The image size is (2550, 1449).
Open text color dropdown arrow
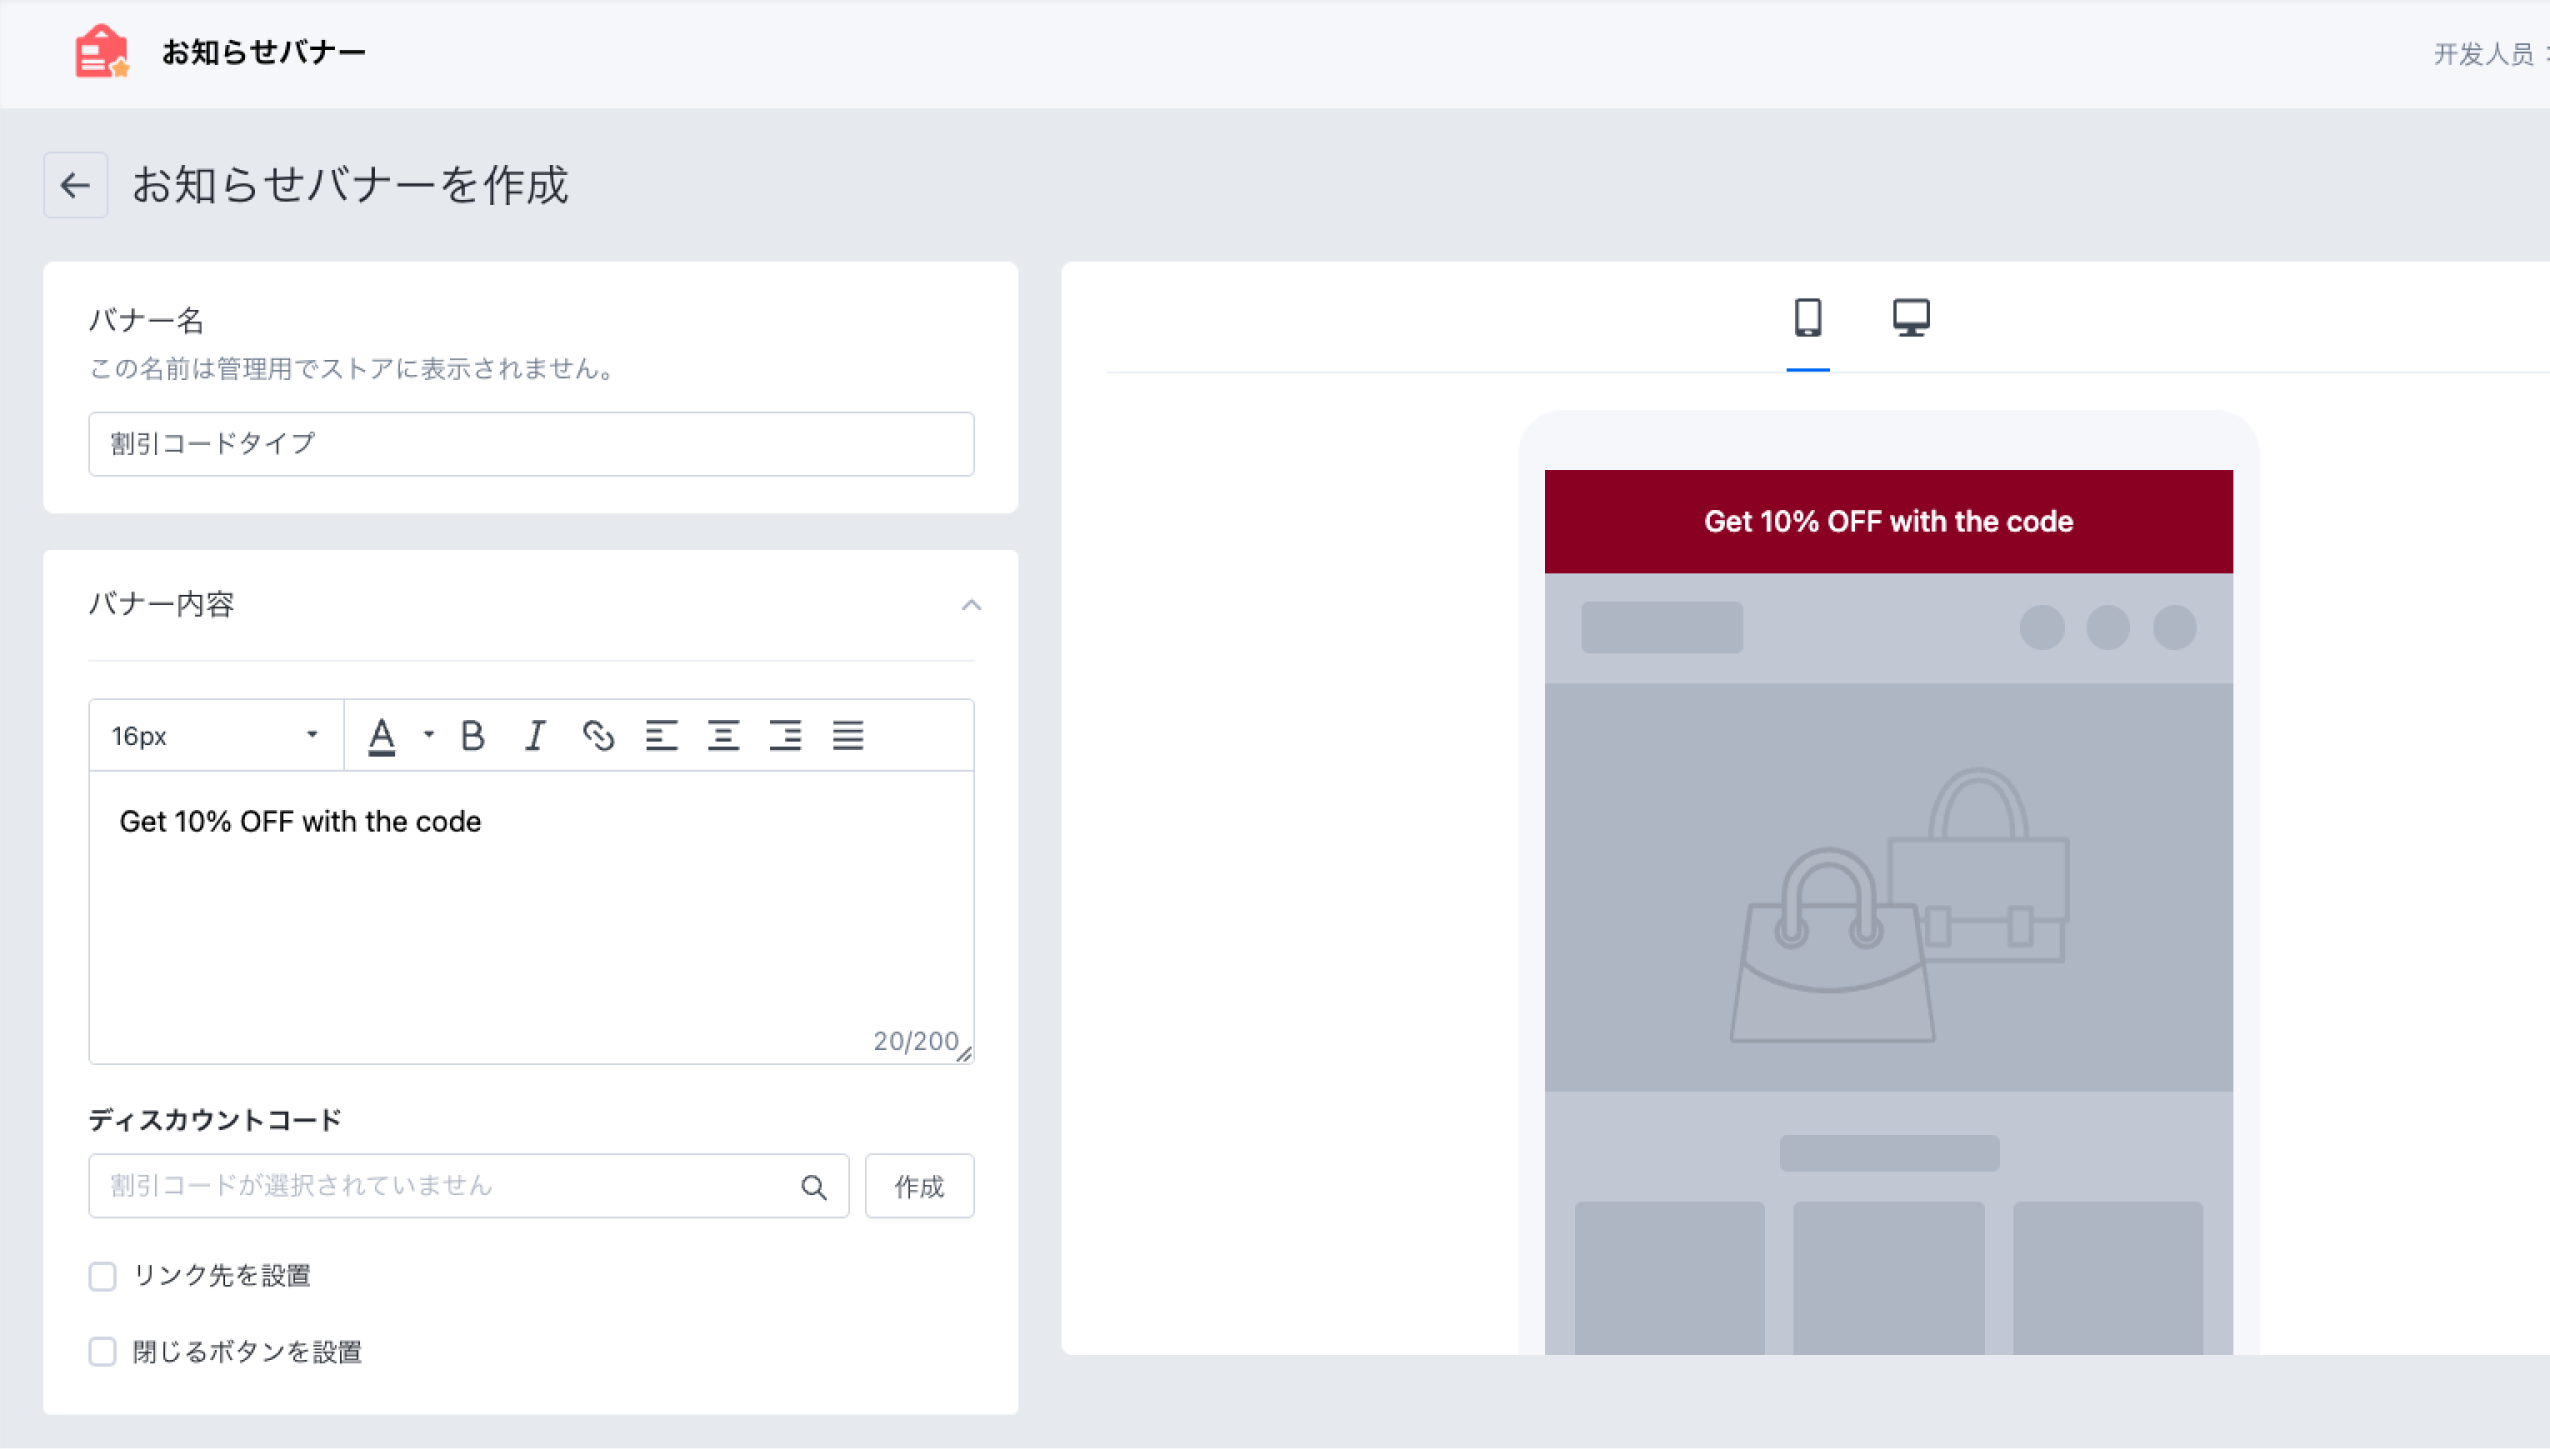pos(429,735)
